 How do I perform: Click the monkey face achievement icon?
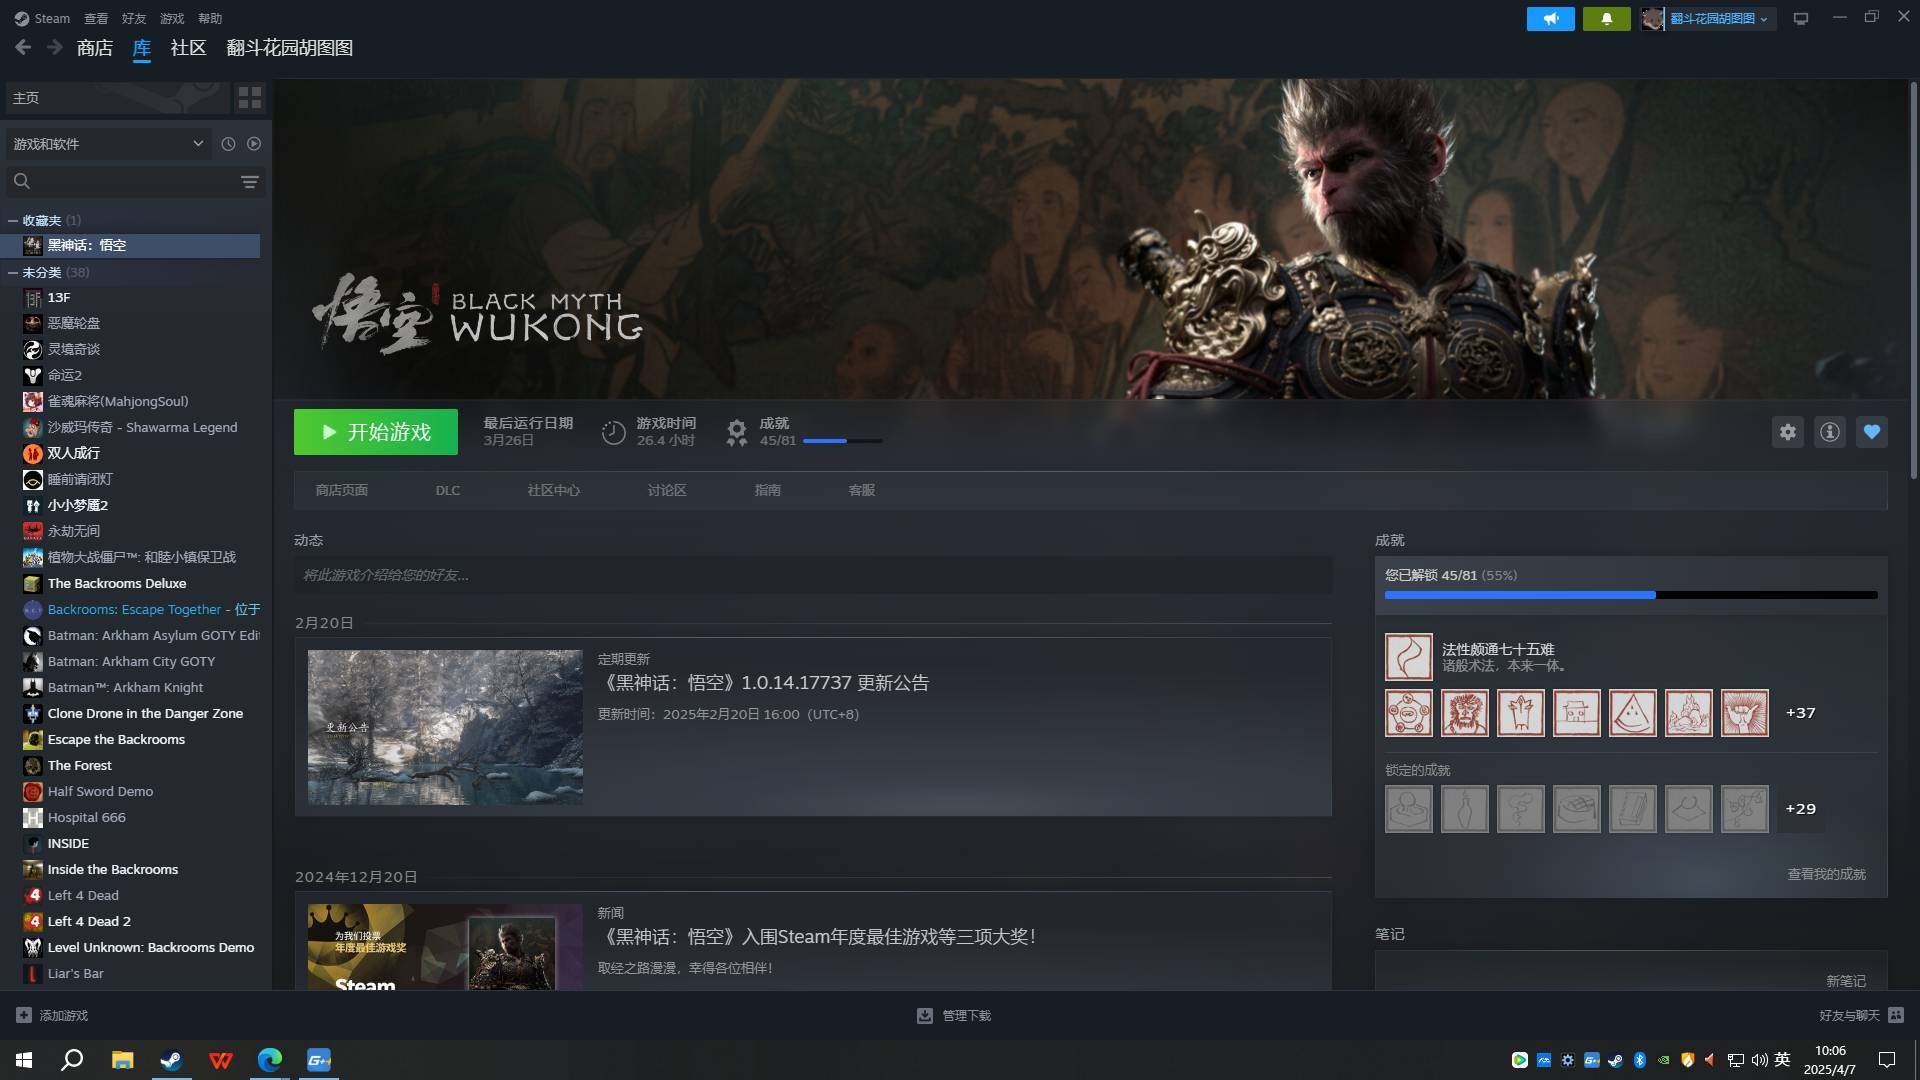click(1464, 713)
